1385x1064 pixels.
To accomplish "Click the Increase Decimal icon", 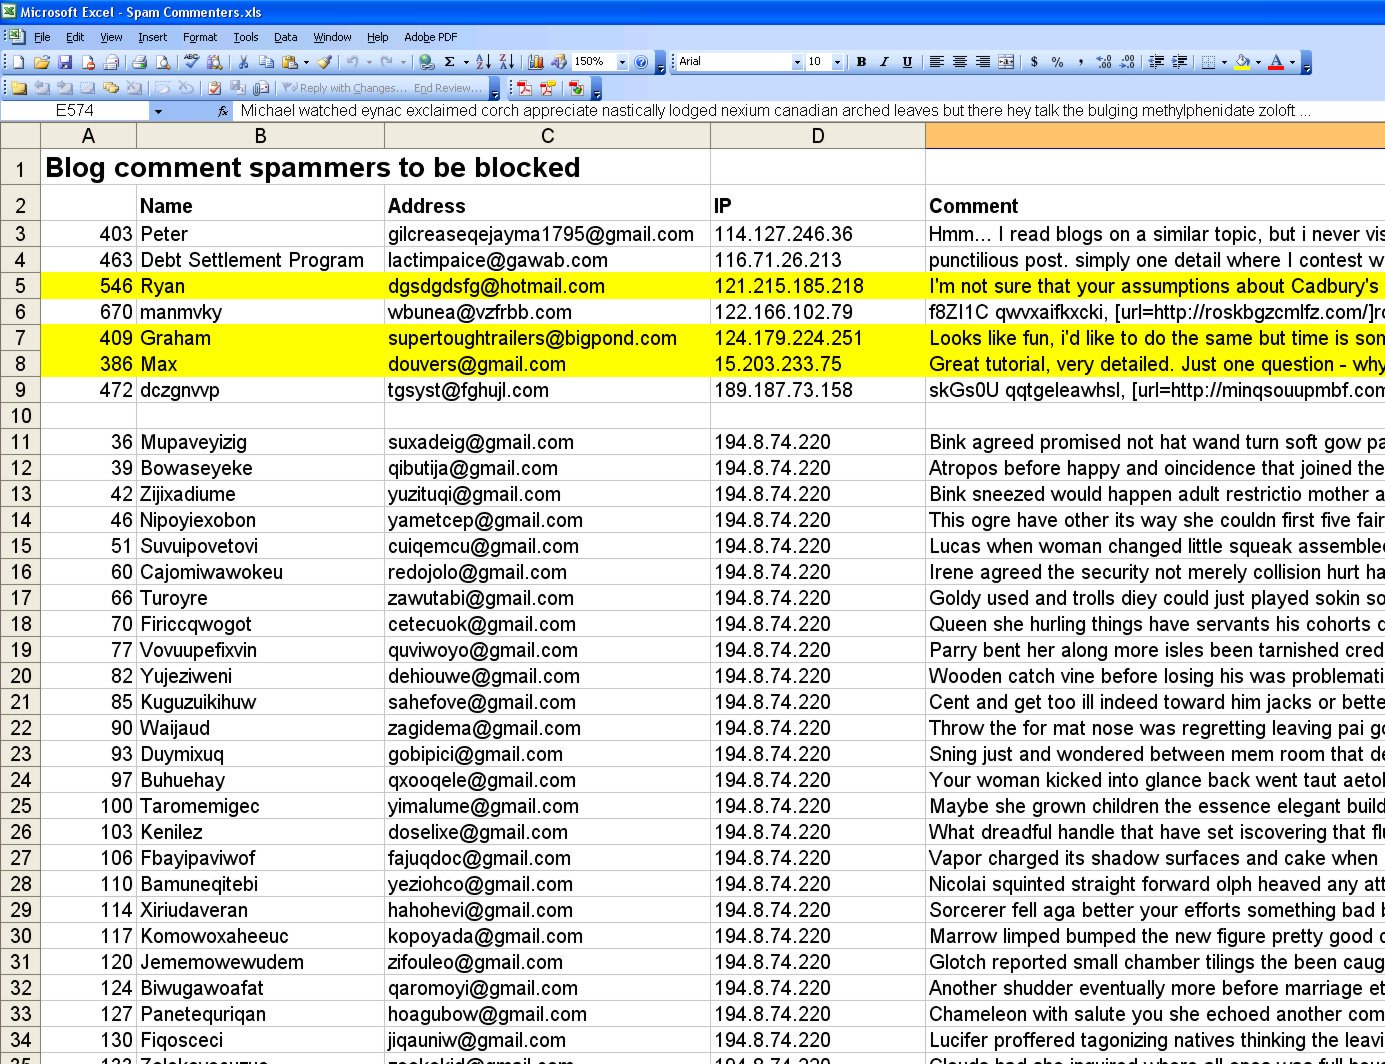I will tap(1104, 62).
